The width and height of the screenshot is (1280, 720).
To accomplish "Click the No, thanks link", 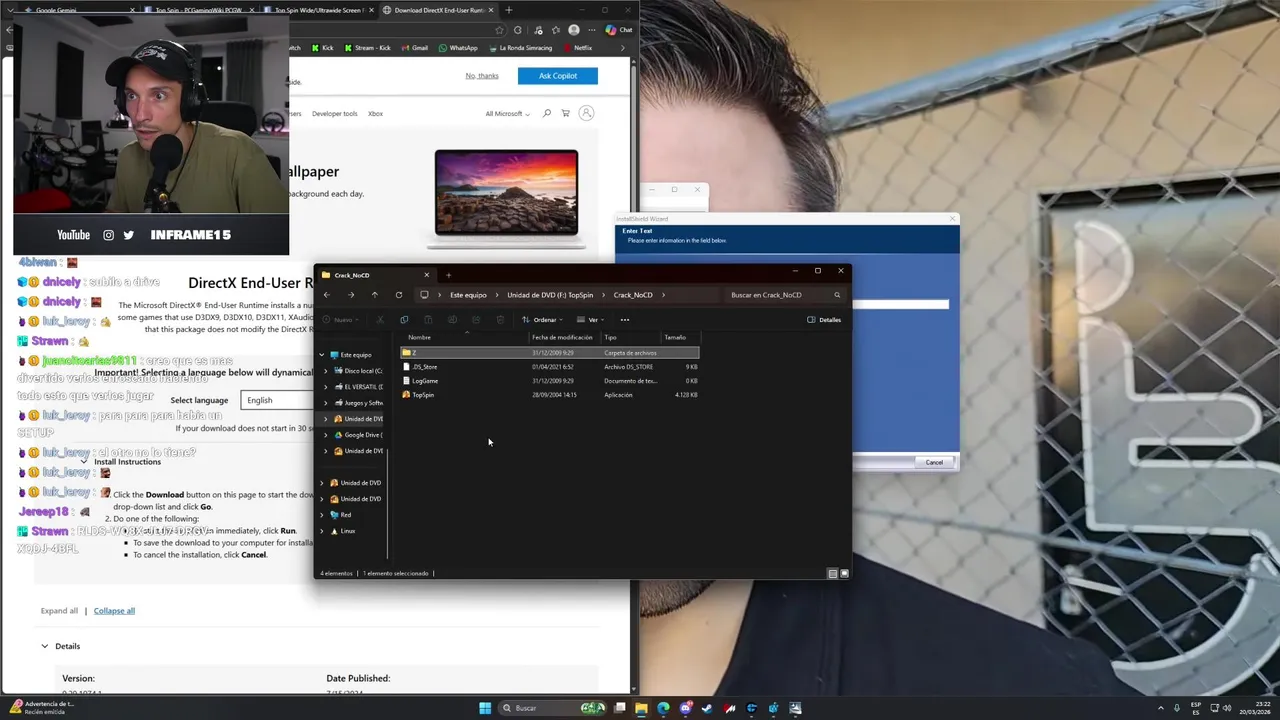I will [482, 76].
